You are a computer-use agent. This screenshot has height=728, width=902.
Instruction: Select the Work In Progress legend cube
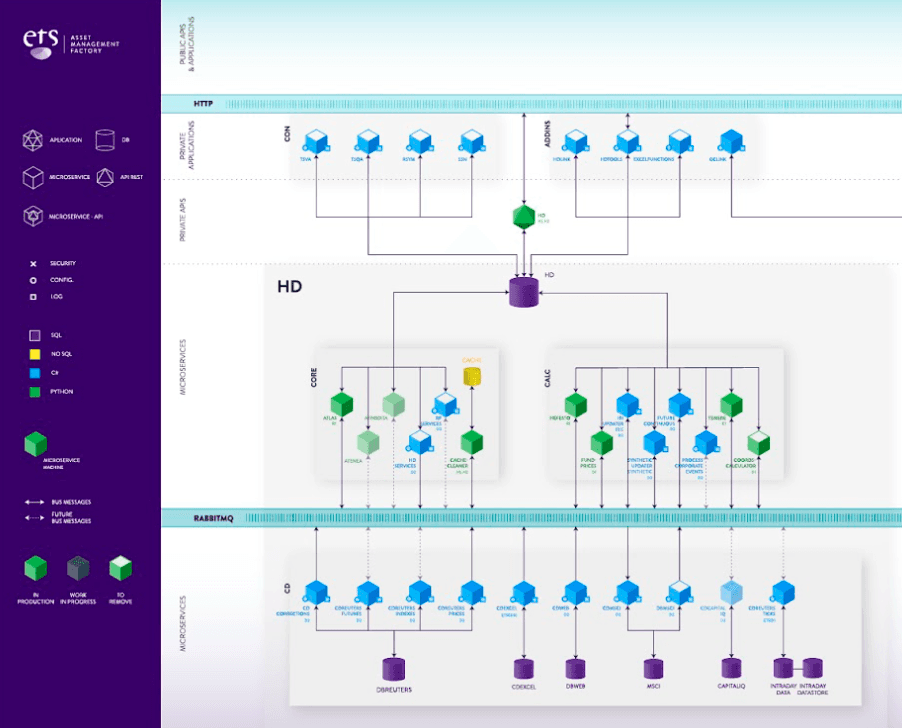coord(78,568)
